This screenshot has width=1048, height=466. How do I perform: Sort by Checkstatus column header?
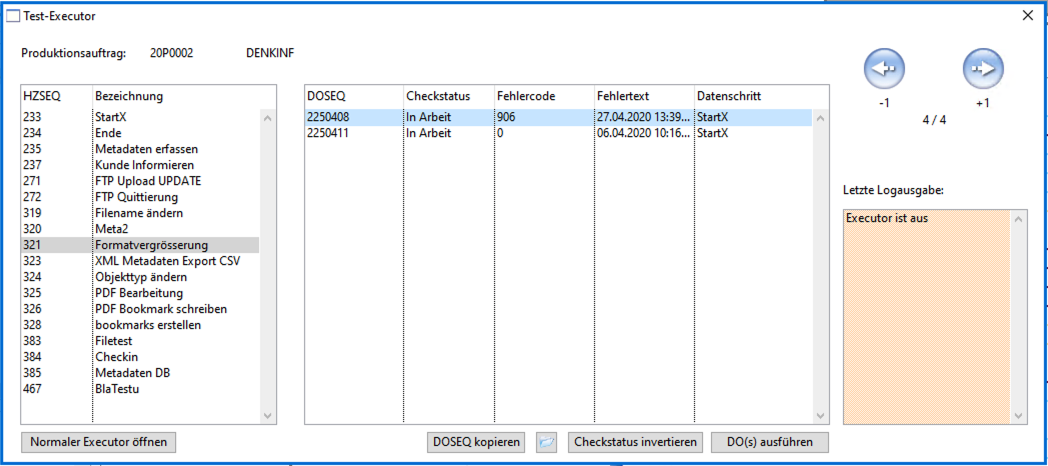pyautogui.click(x=438, y=96)
